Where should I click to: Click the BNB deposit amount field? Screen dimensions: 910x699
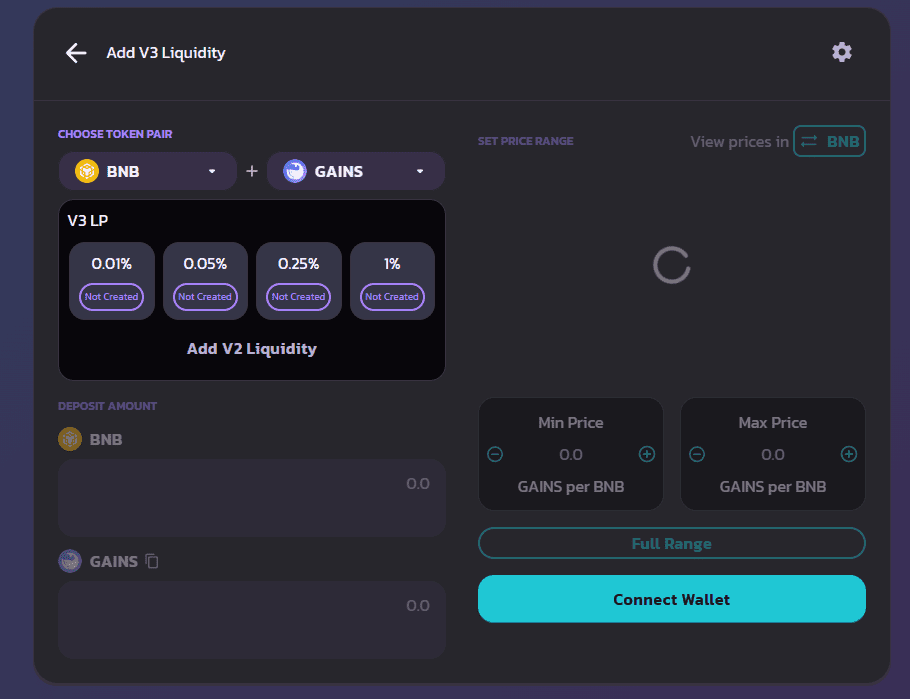[x=251, y=497]
